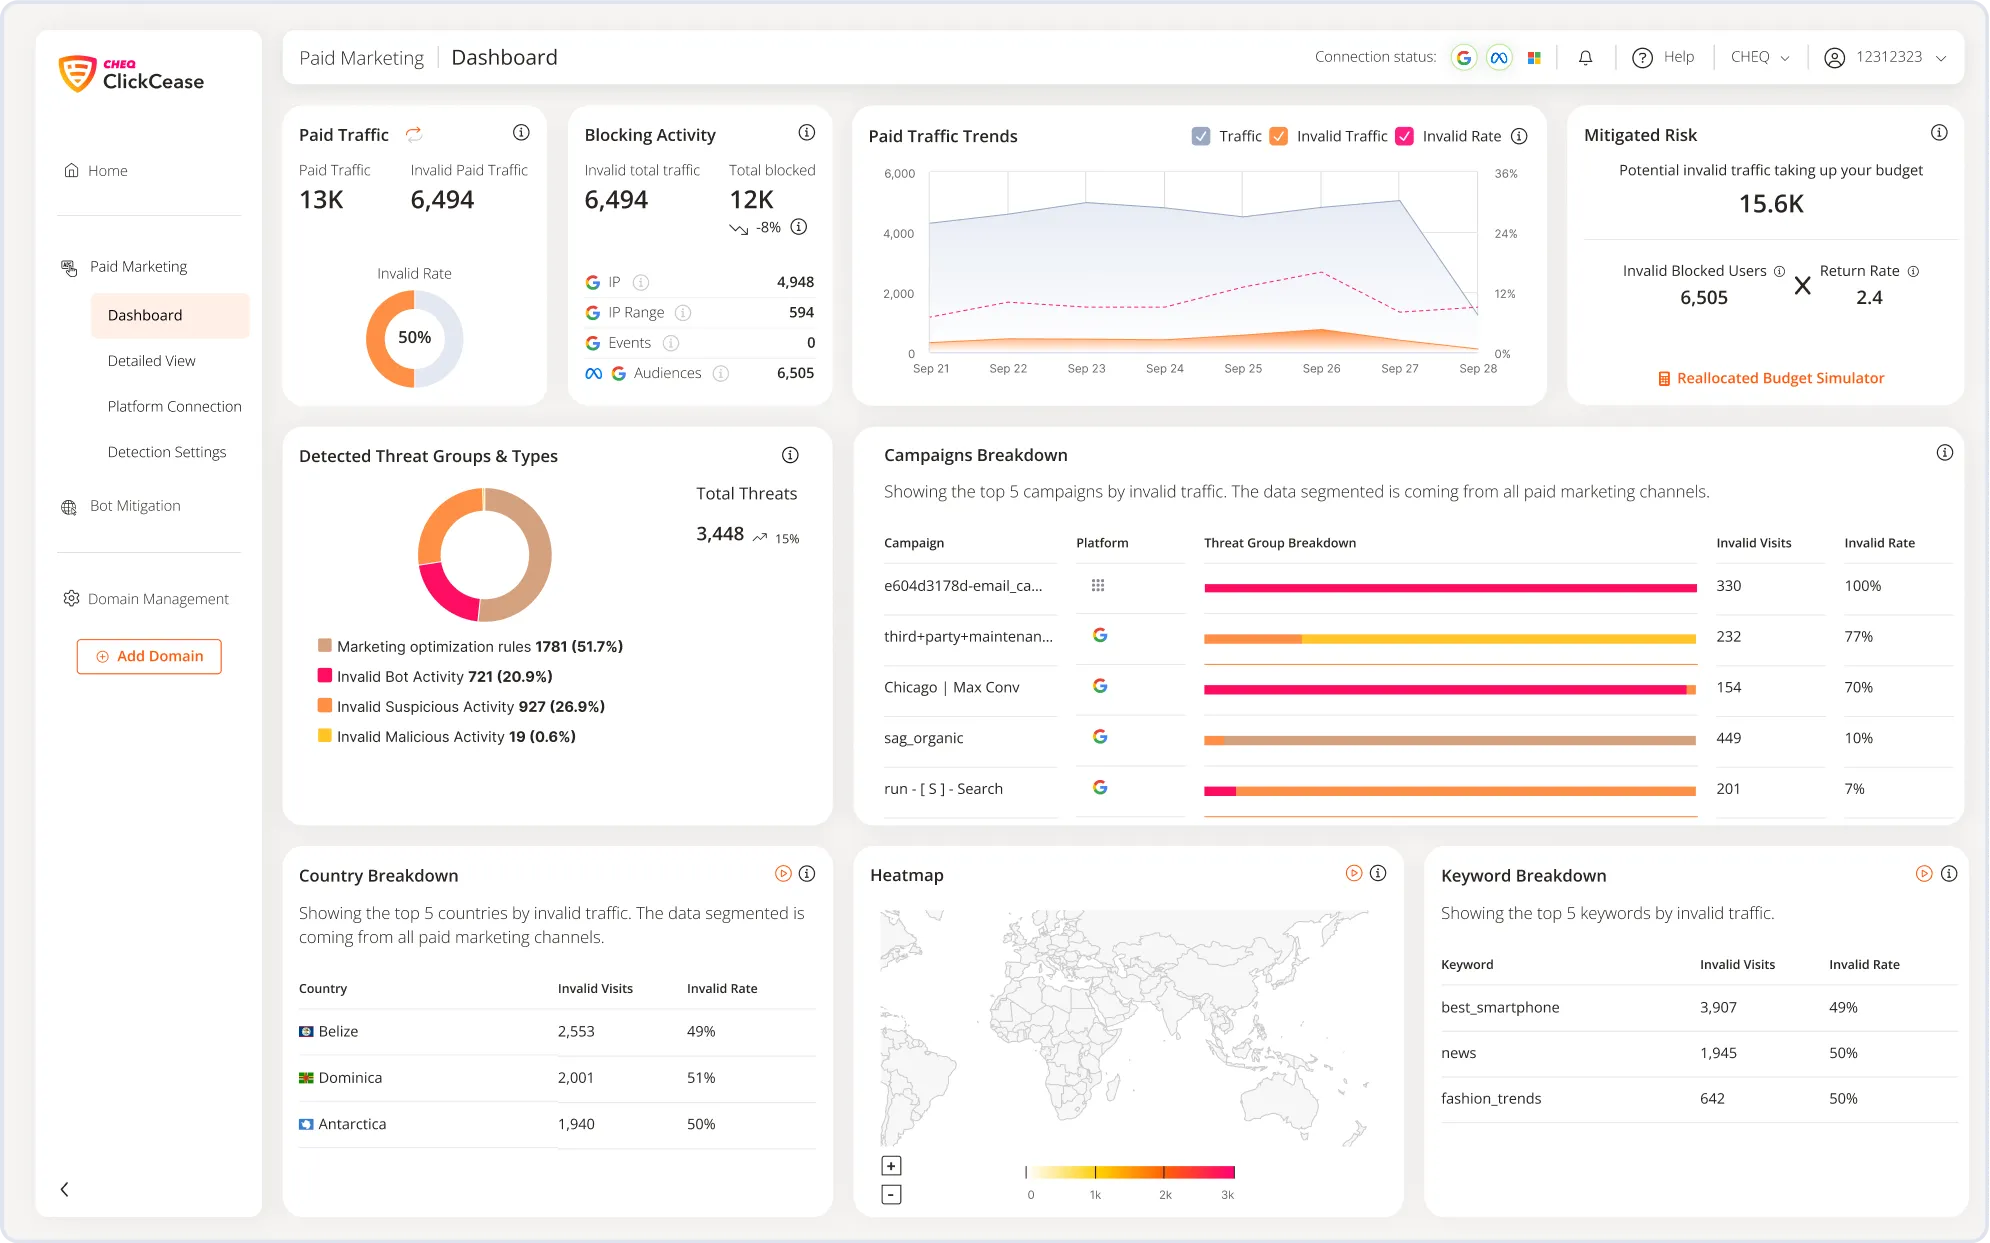Viewport: 1990px width, 1243px height.
Task: Play the Keyword Breakdown tutorial icon
Action: pyautogui.click(x=1923, y=873)
